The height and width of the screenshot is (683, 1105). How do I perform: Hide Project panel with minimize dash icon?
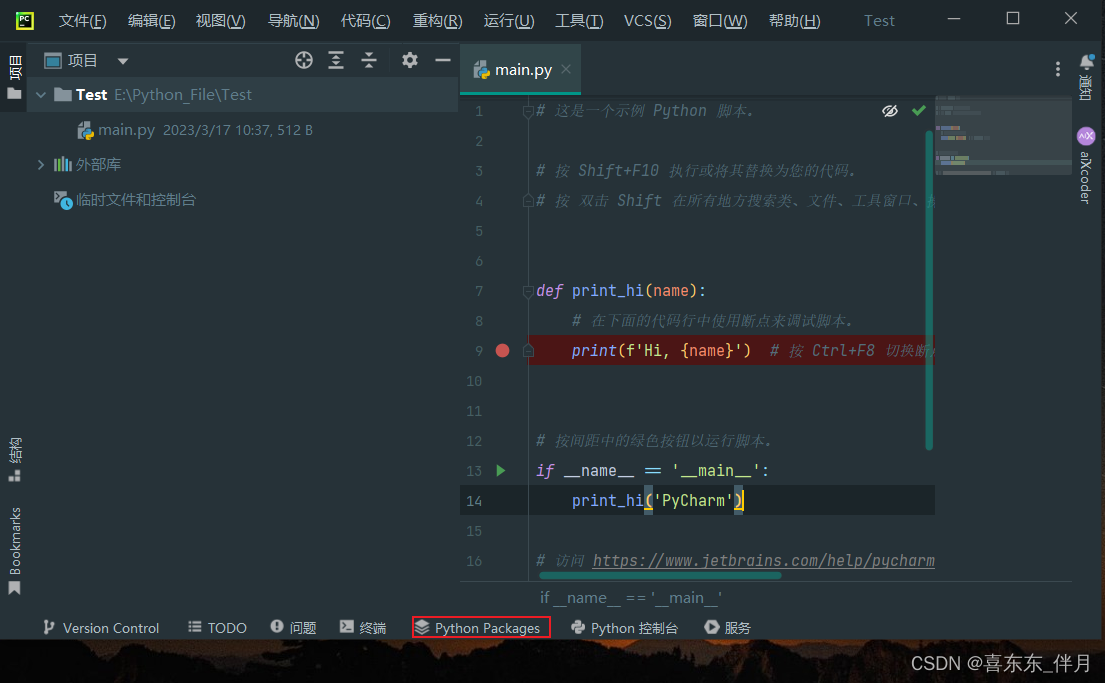pos(441,60)
